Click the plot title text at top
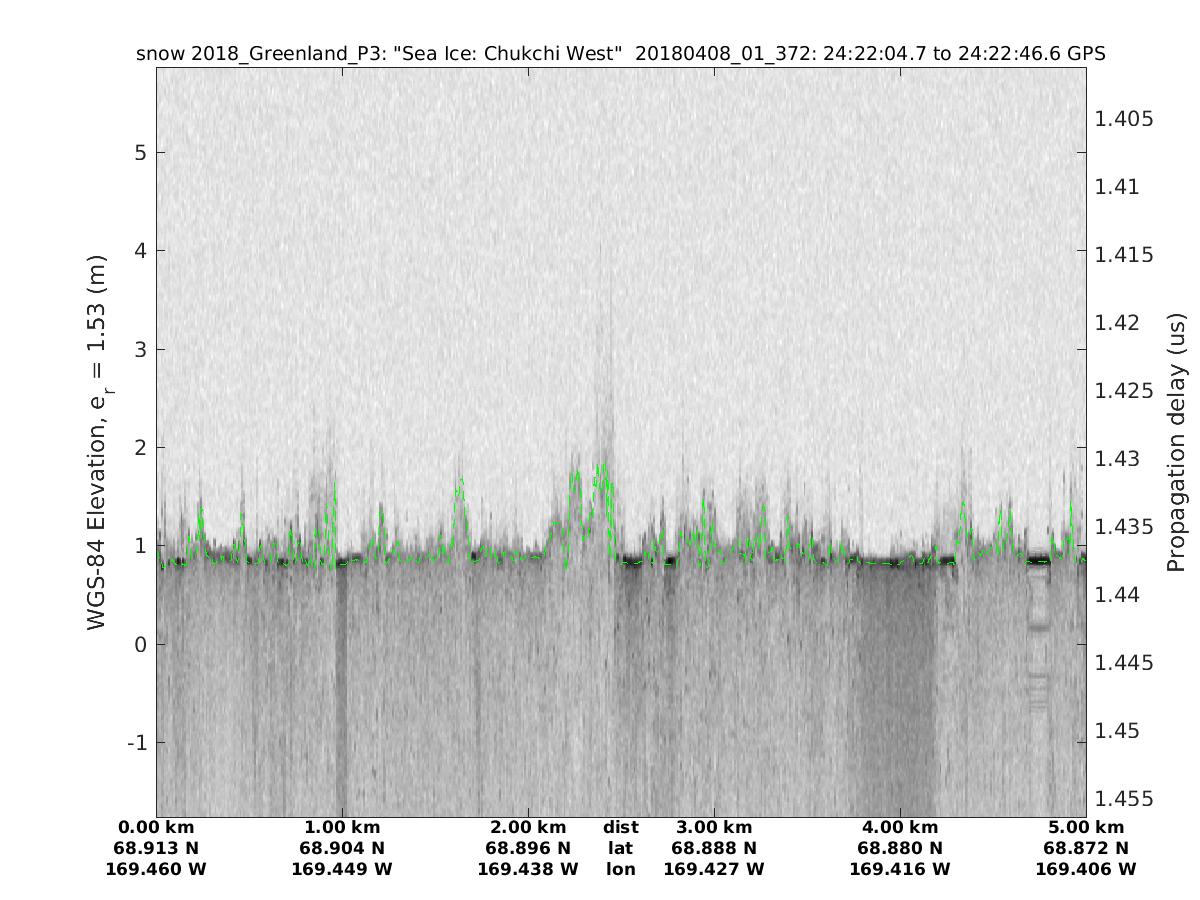The height and width of the screenshot is (900, 1200). click(x=620, y=53)
